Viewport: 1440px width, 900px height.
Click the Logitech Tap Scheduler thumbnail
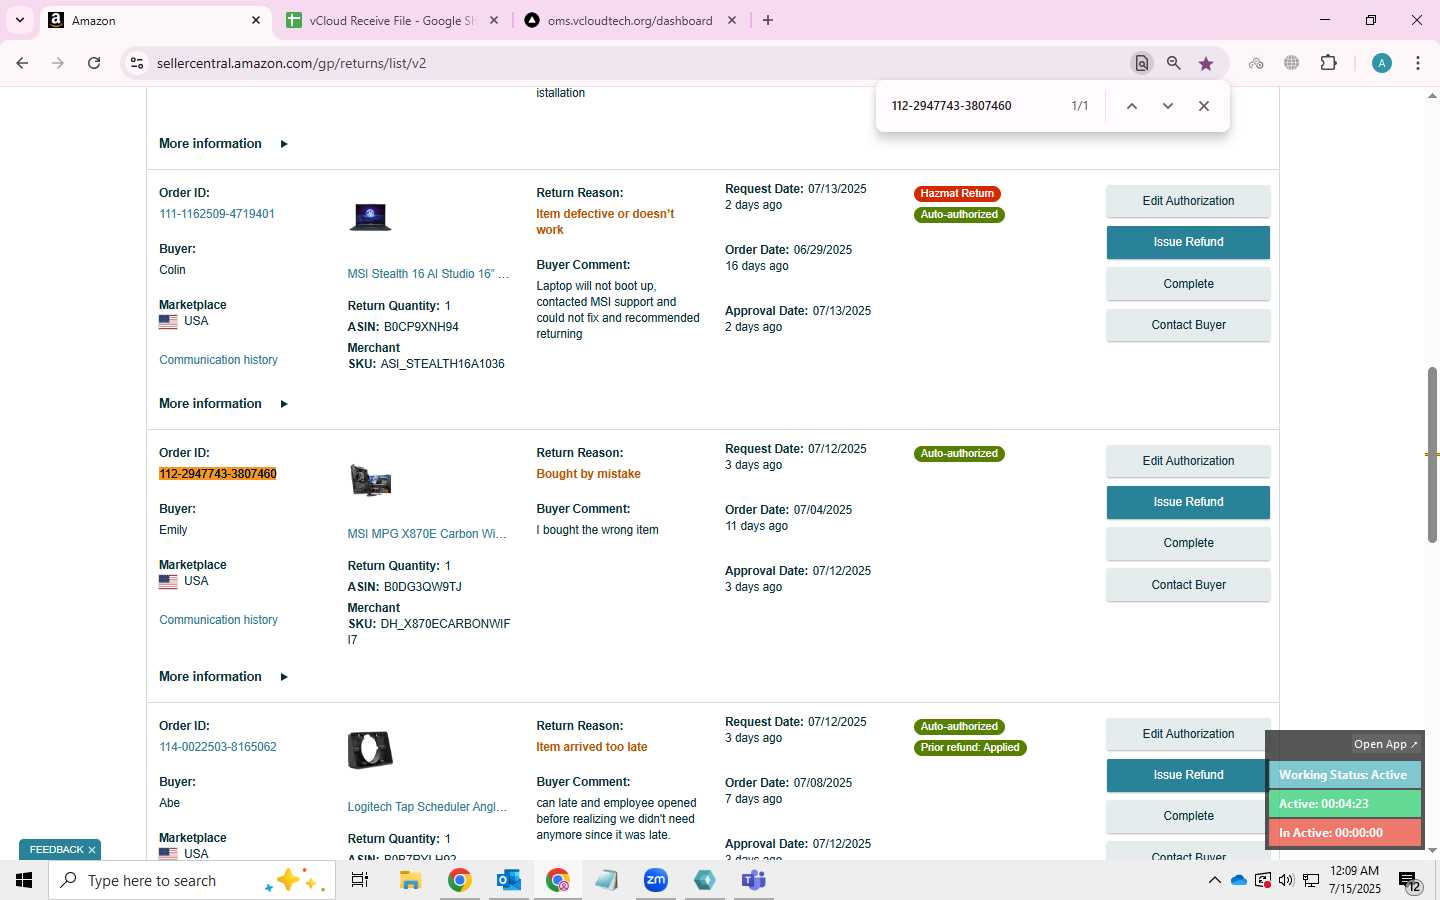[x=370, y=750]
